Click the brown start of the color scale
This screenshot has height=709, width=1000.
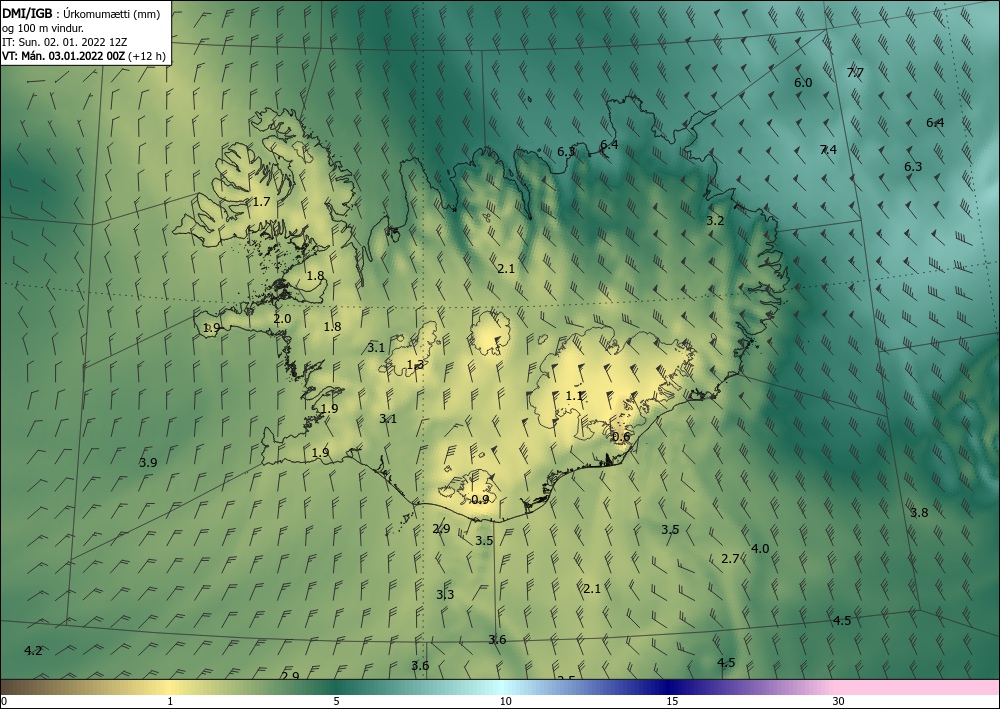tap(19, 687)
